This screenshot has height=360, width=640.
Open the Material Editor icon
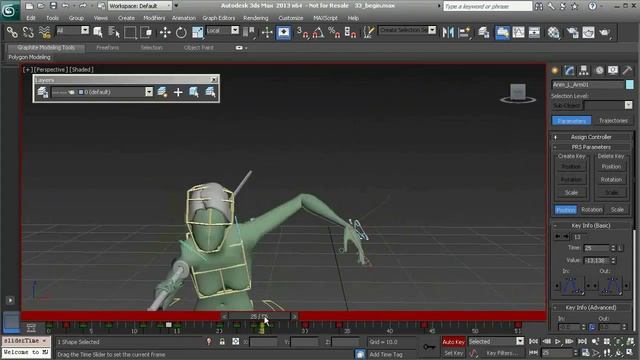tap(553, 32)
